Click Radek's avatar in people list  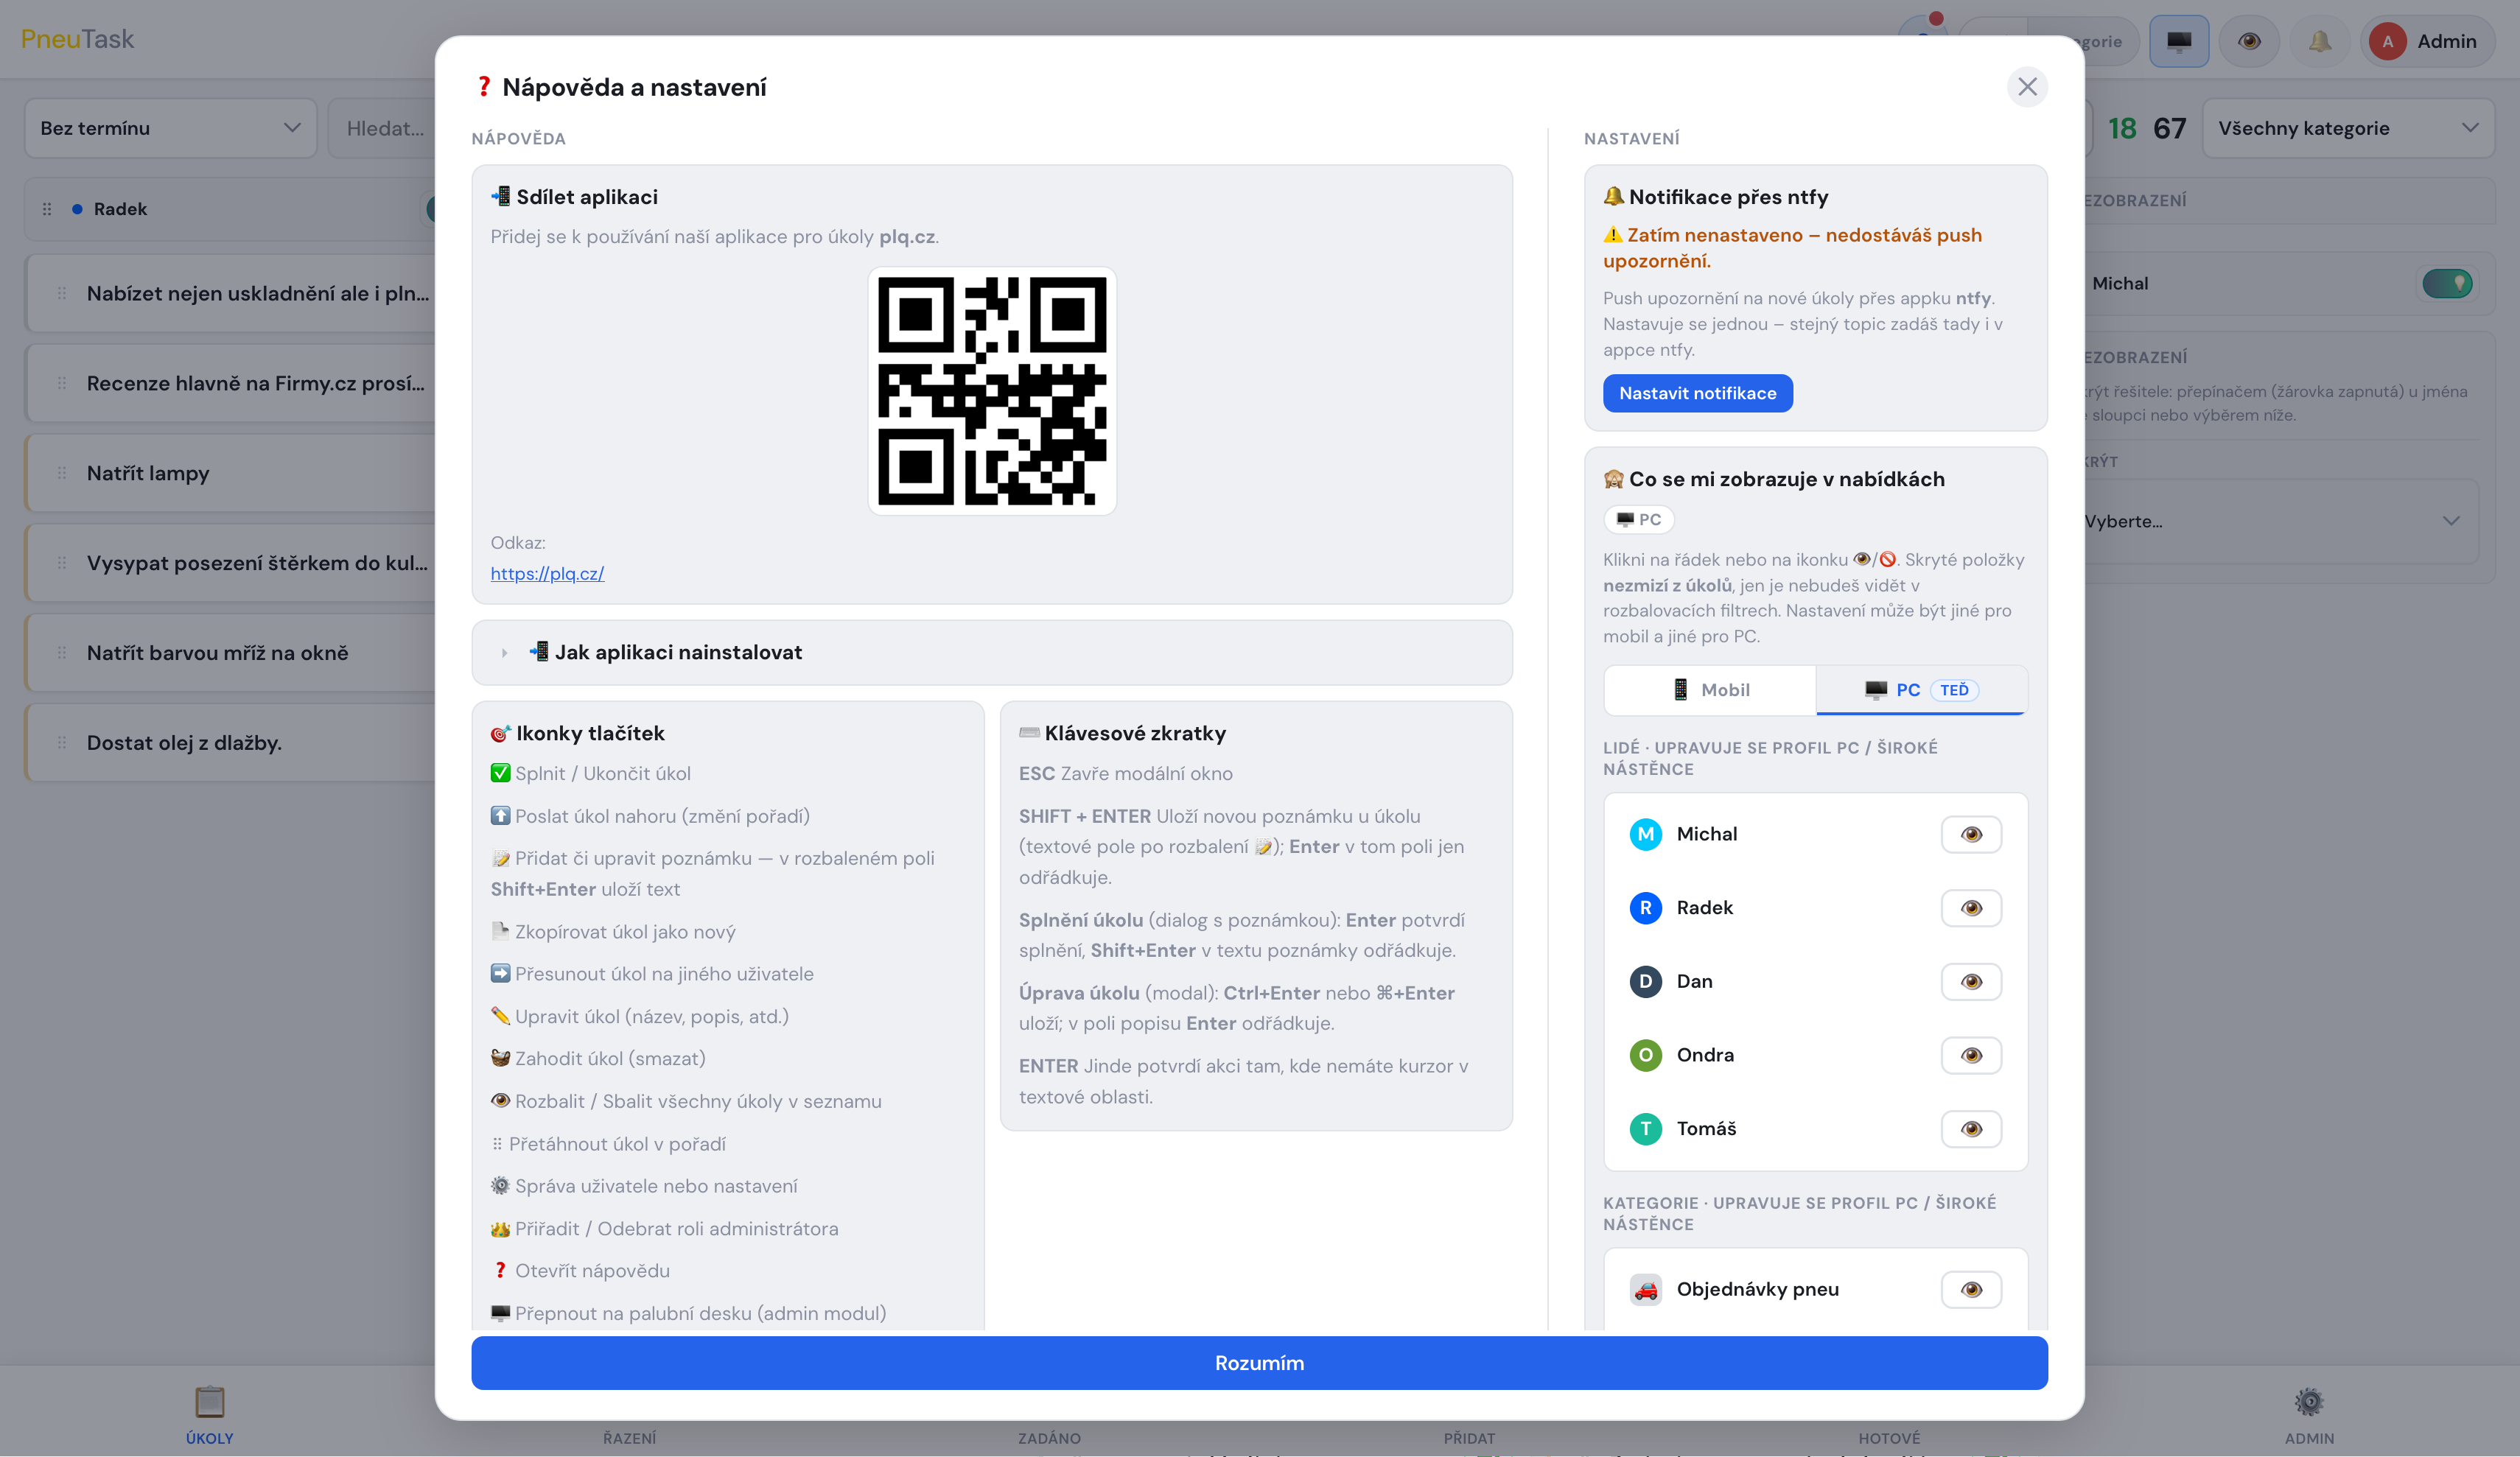[1645, 908]
